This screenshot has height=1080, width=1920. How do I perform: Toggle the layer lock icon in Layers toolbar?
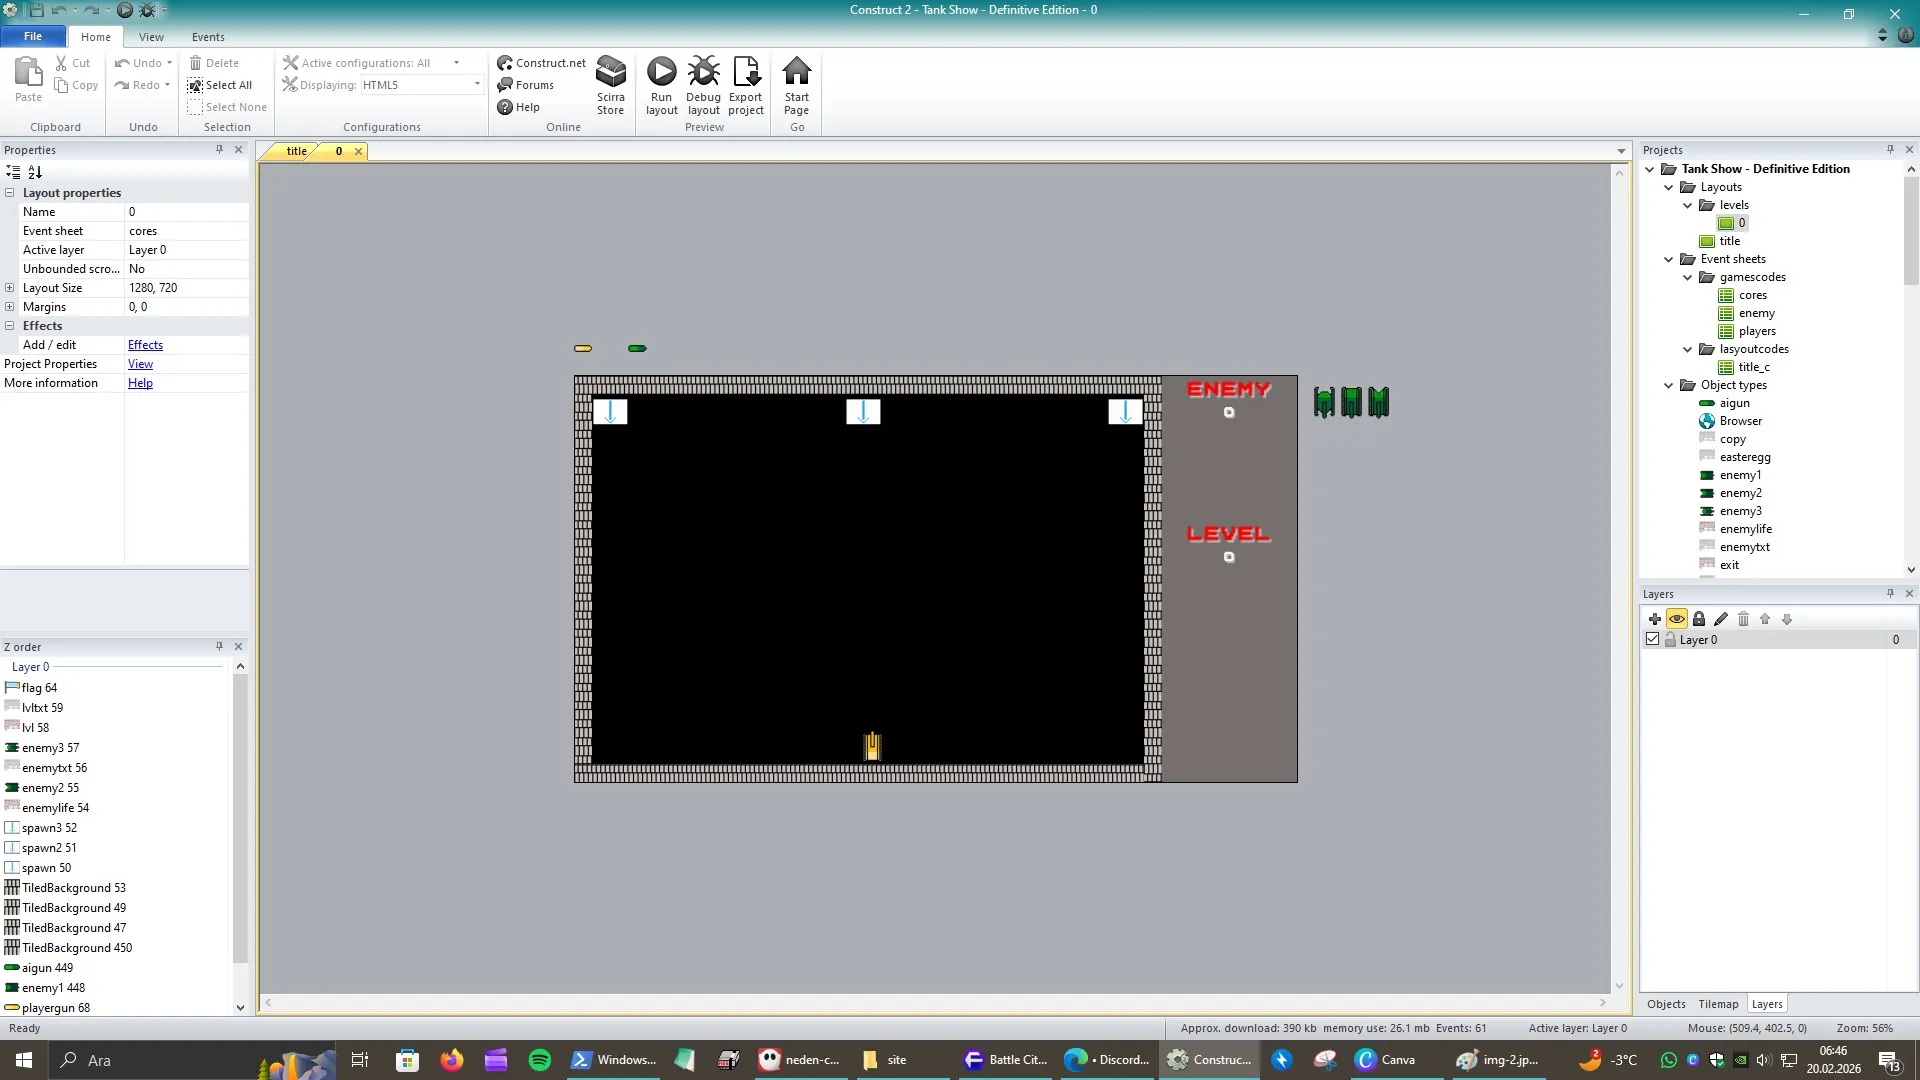pyautogui.click(x=1699, y=619)
